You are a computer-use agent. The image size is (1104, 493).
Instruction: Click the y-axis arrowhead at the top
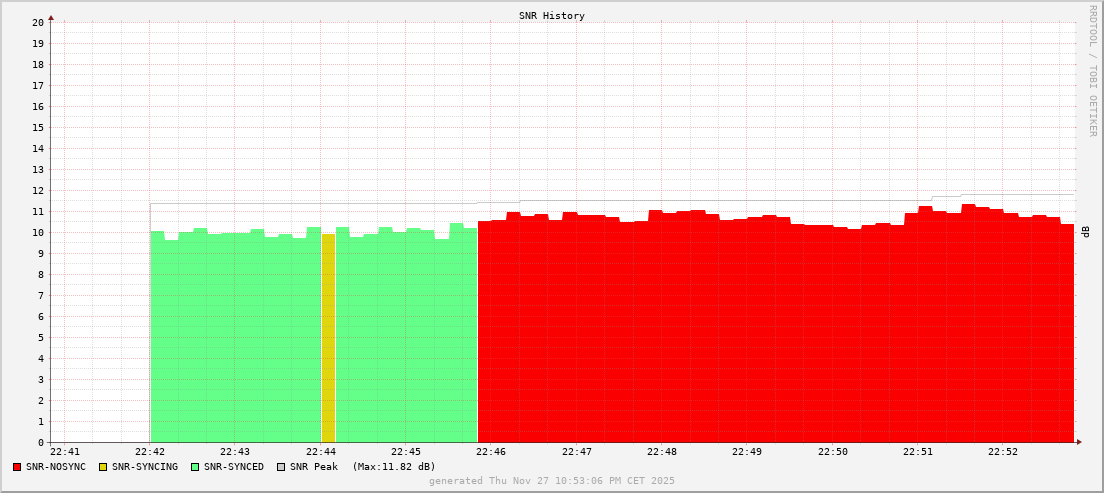pyautogui.click(x=51, y=17)
